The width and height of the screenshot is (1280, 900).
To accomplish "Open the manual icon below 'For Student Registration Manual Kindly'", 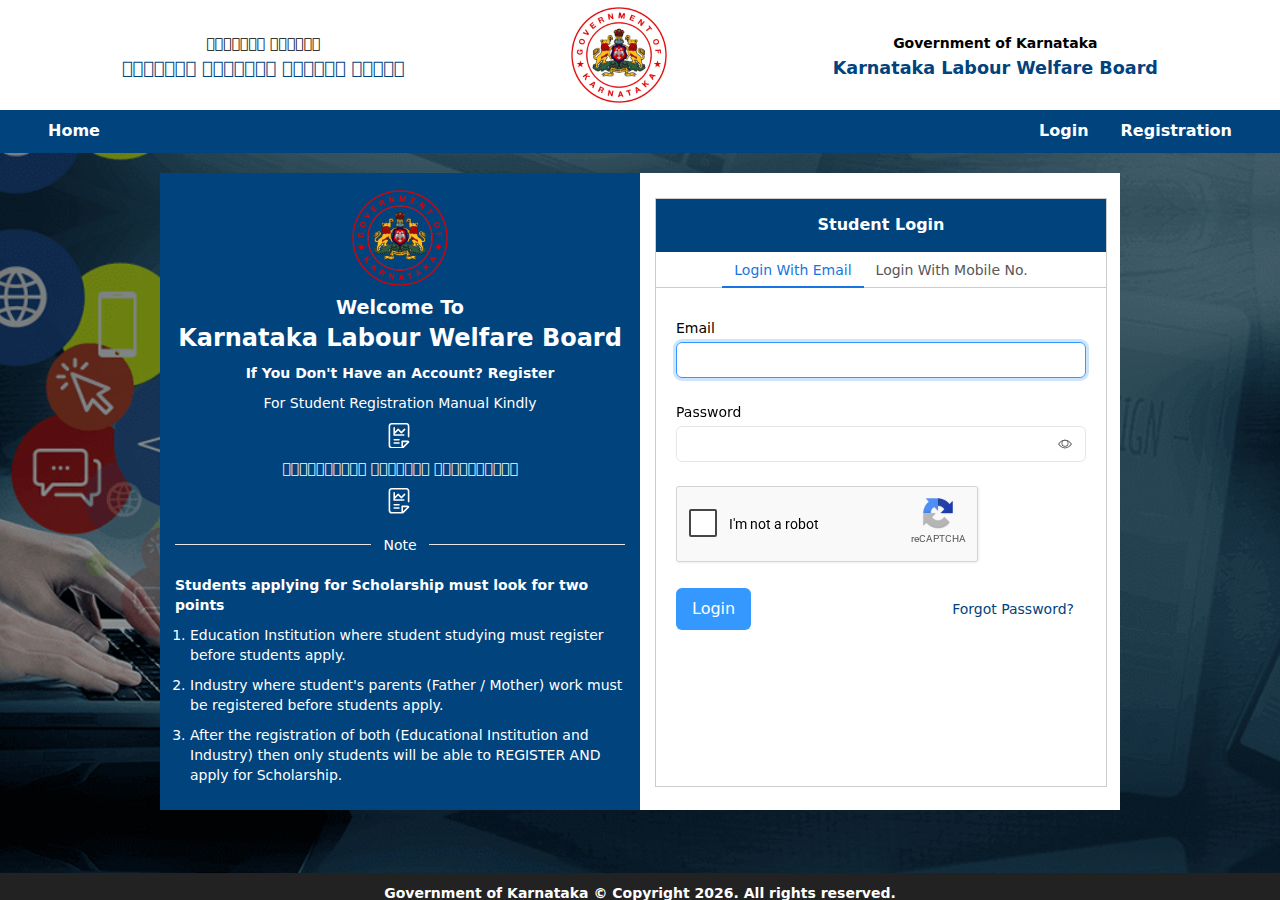I will [x=399, y=436].
